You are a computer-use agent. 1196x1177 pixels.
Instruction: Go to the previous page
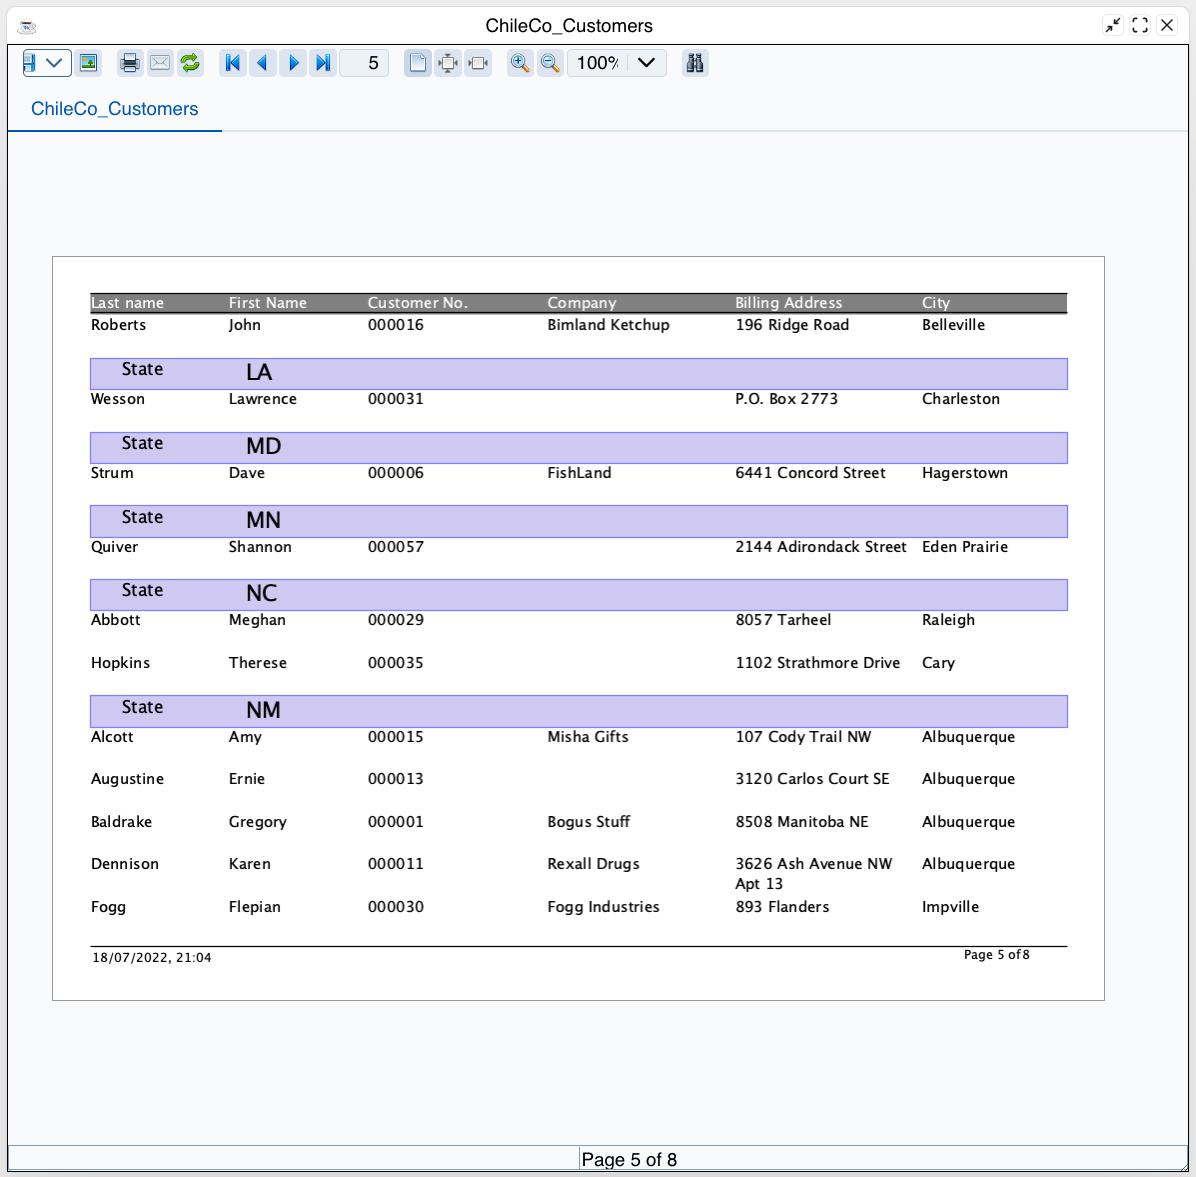click(263, 63)
